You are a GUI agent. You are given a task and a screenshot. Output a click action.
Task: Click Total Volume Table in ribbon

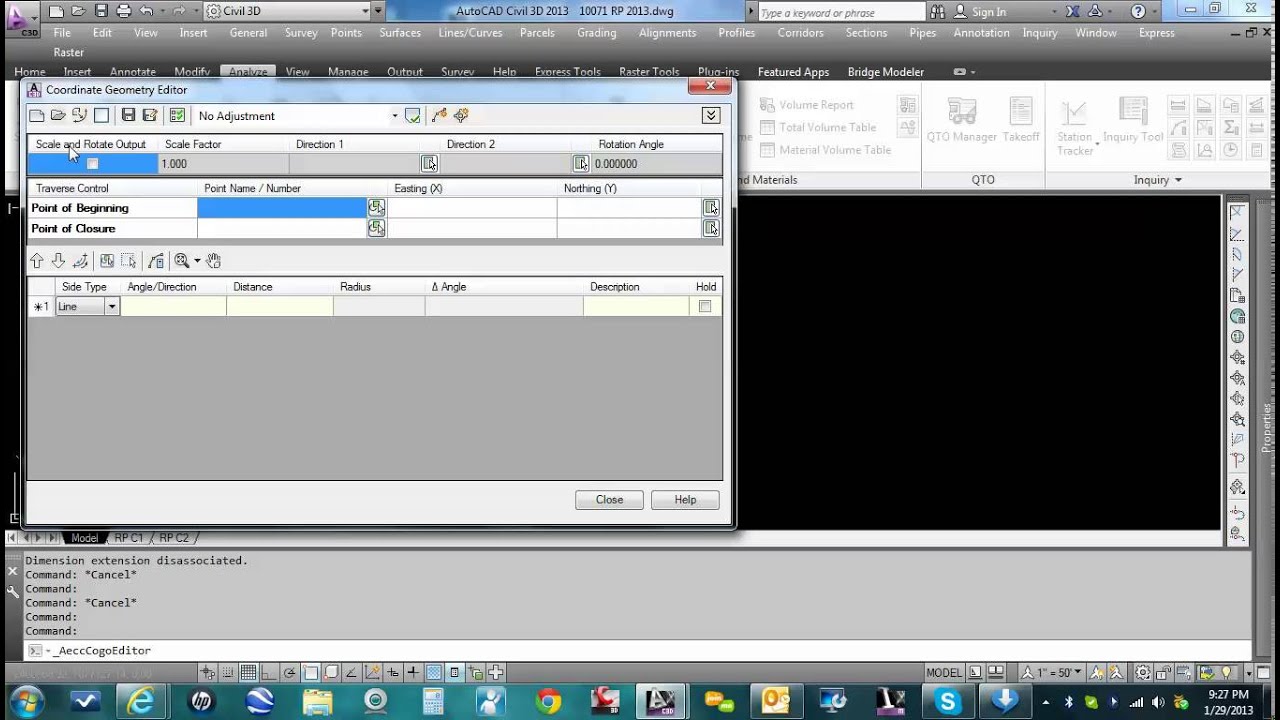[818, 127]
